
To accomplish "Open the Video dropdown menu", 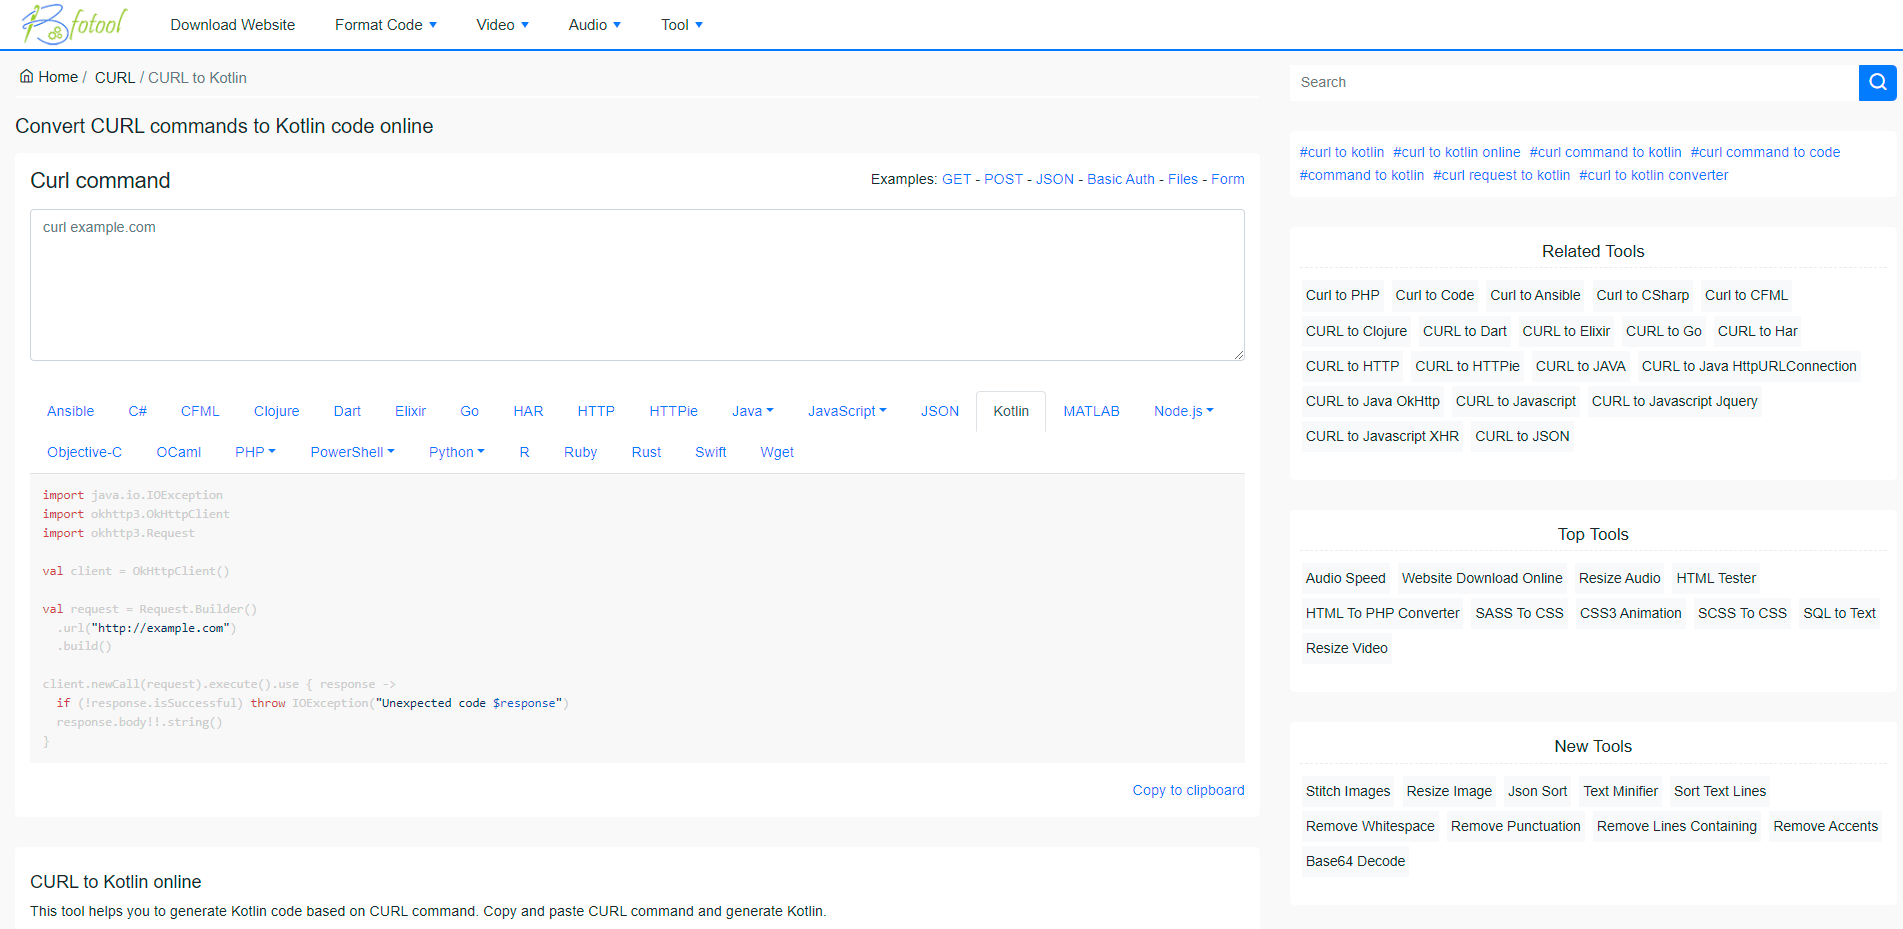I will pyautogui.click(x=502, y=24).
